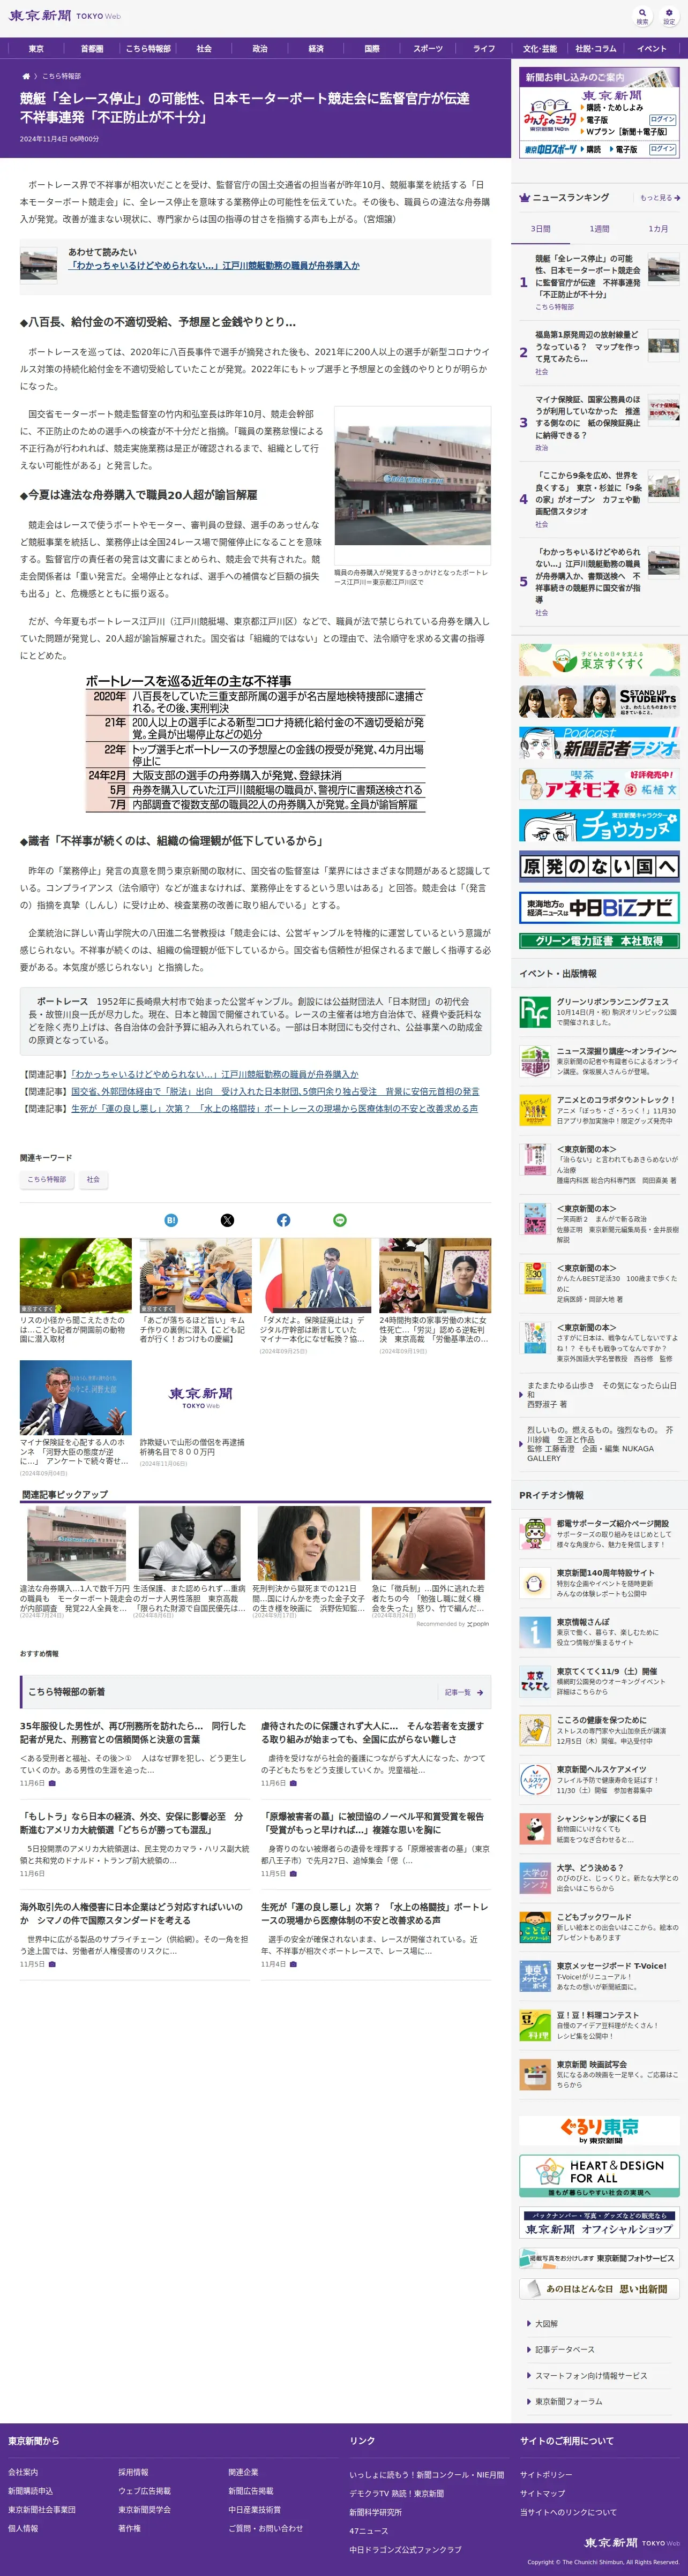Open 都電サポーターズ紹介ページ開設 PR item
This screenshot has height=2576, width=688.
(599, 1534)
